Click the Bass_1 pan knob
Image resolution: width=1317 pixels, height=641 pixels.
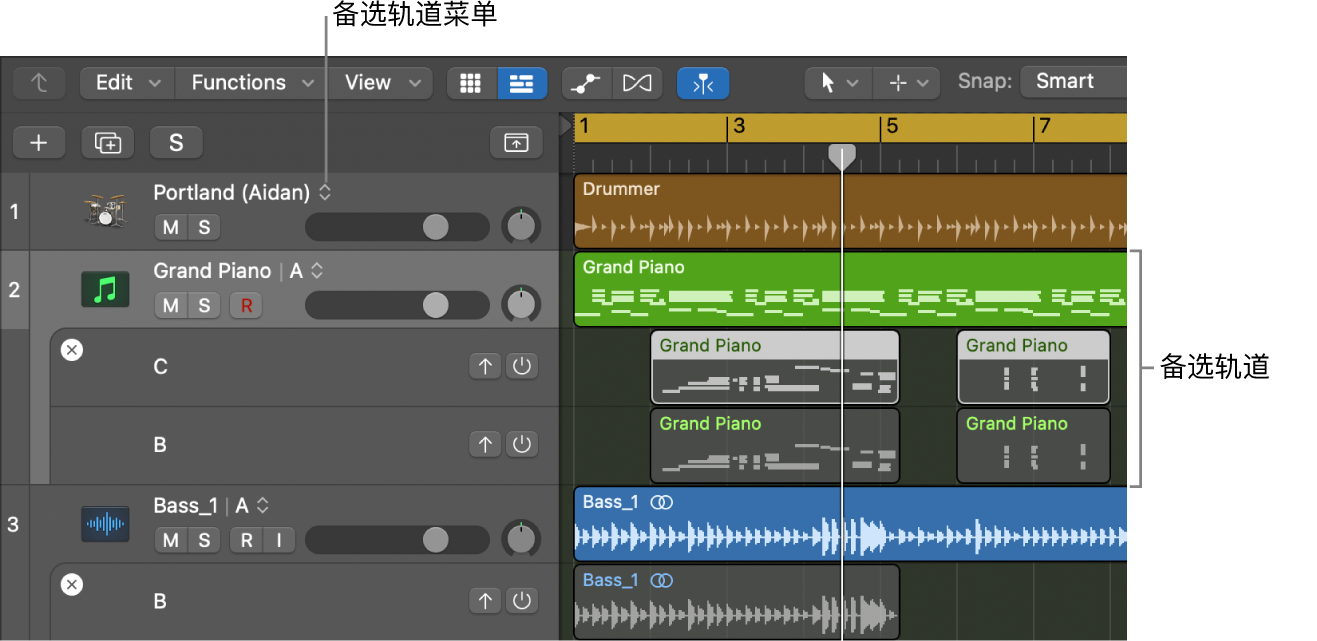[521, 539]
